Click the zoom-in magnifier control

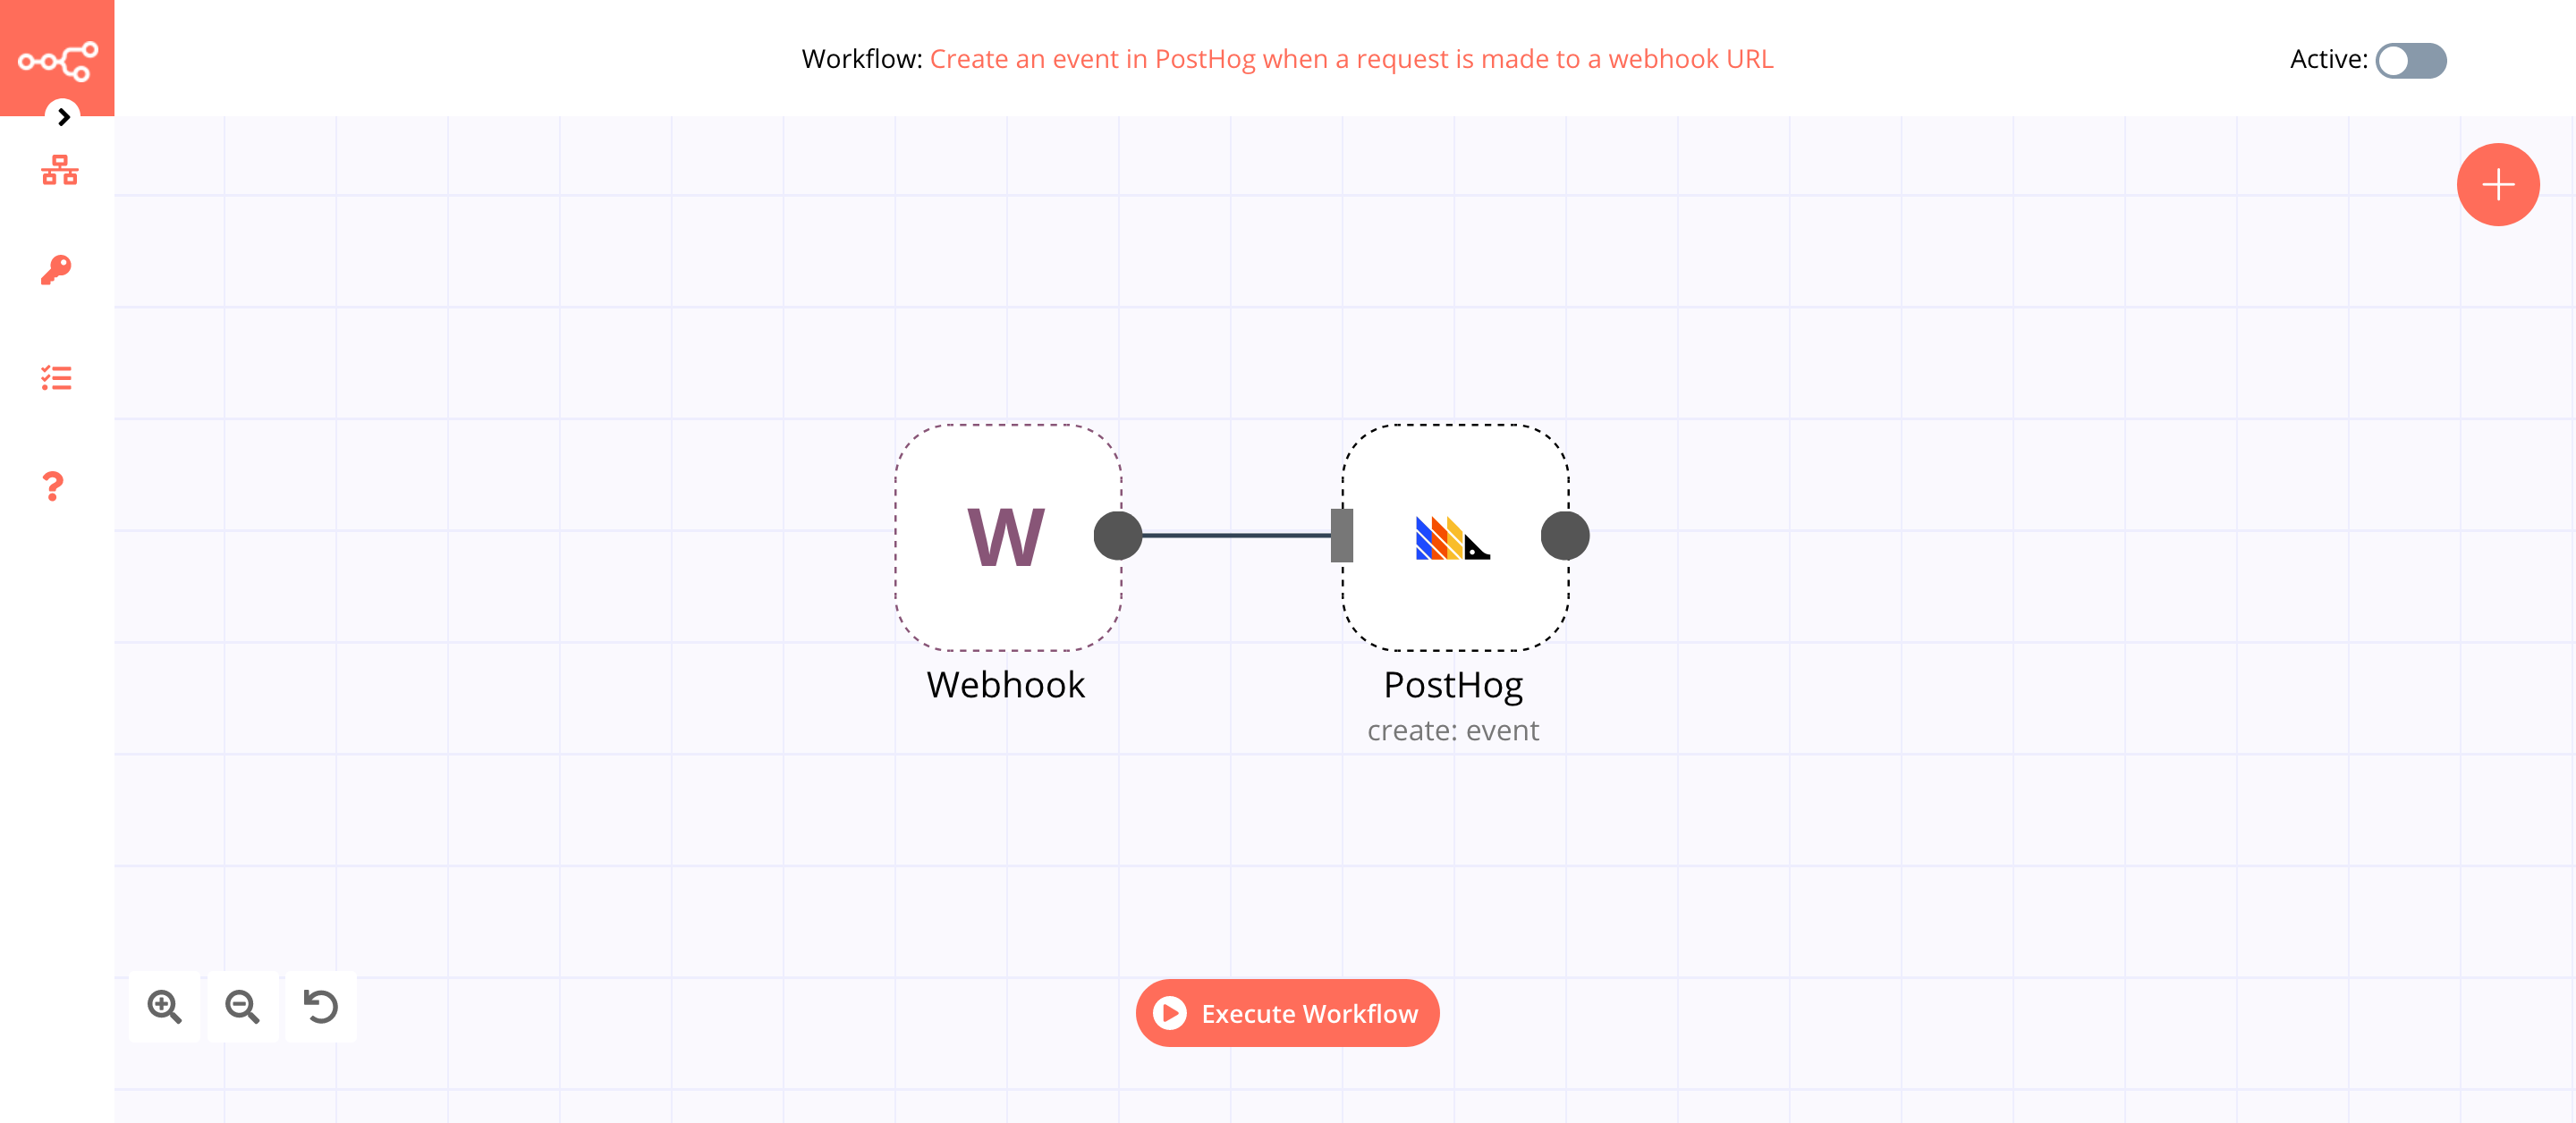tap(165, 1007)
